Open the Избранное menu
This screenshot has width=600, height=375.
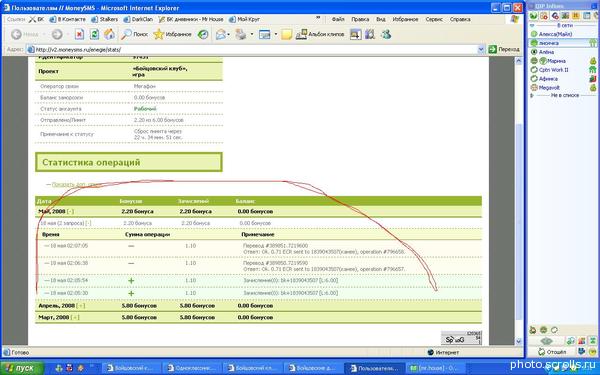405,19
